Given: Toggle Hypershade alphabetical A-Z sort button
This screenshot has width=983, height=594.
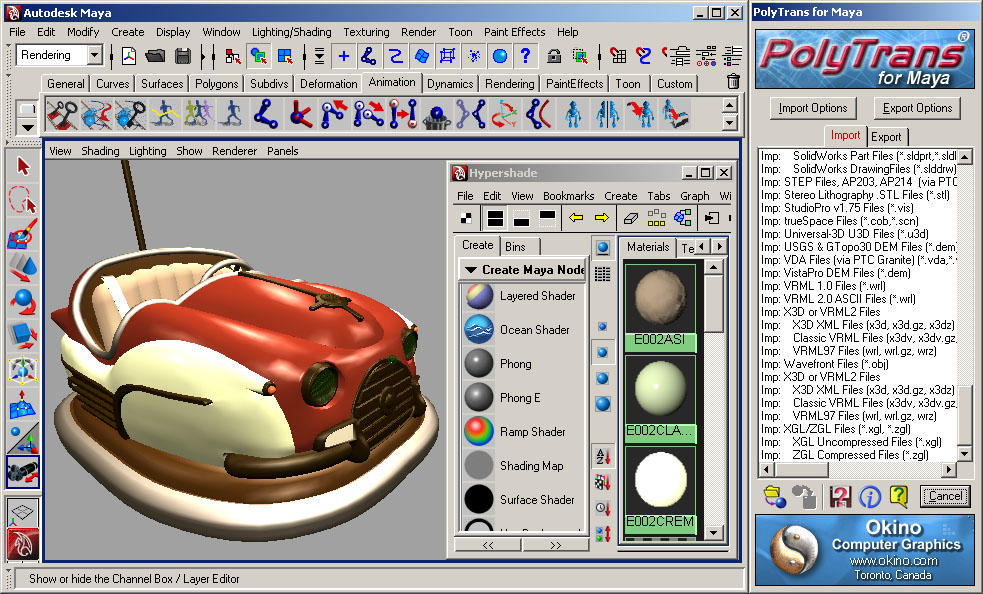Looking at the screenshot, I should pos(602,458).
